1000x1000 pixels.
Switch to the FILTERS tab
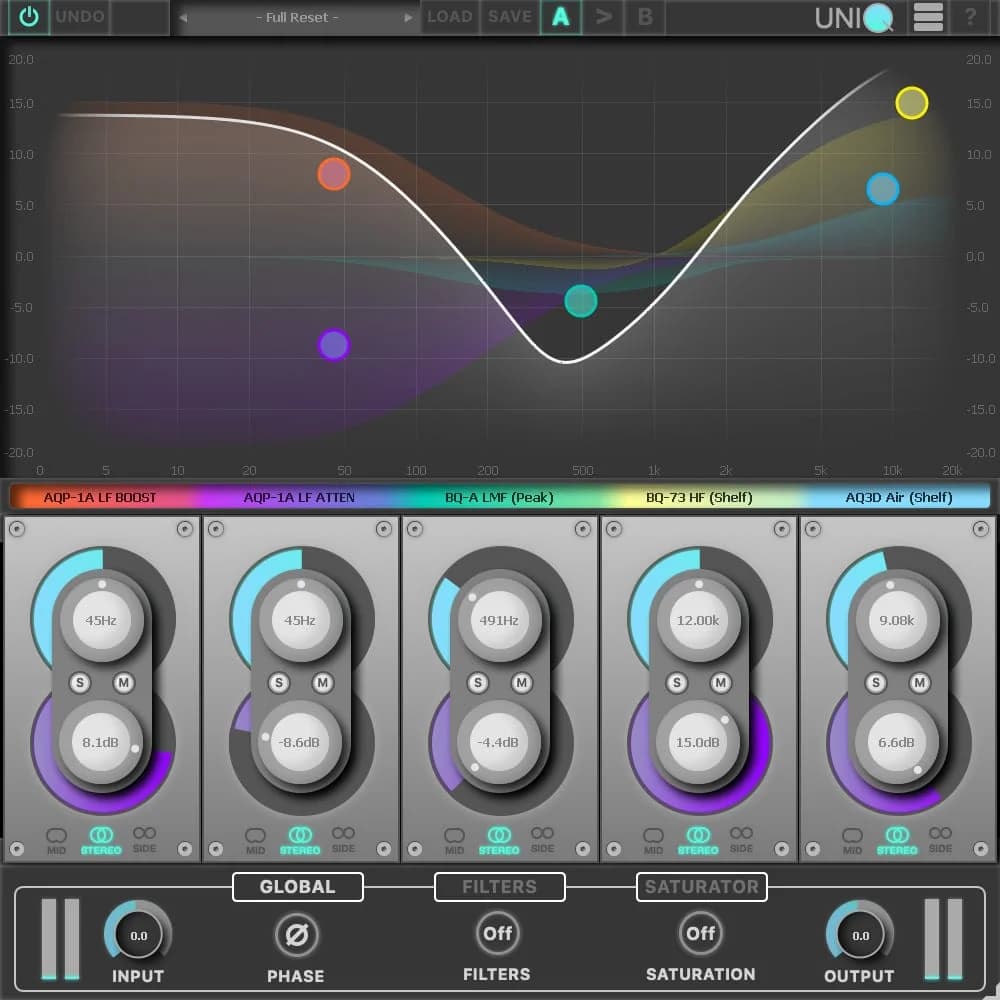[x=499, y=887]
